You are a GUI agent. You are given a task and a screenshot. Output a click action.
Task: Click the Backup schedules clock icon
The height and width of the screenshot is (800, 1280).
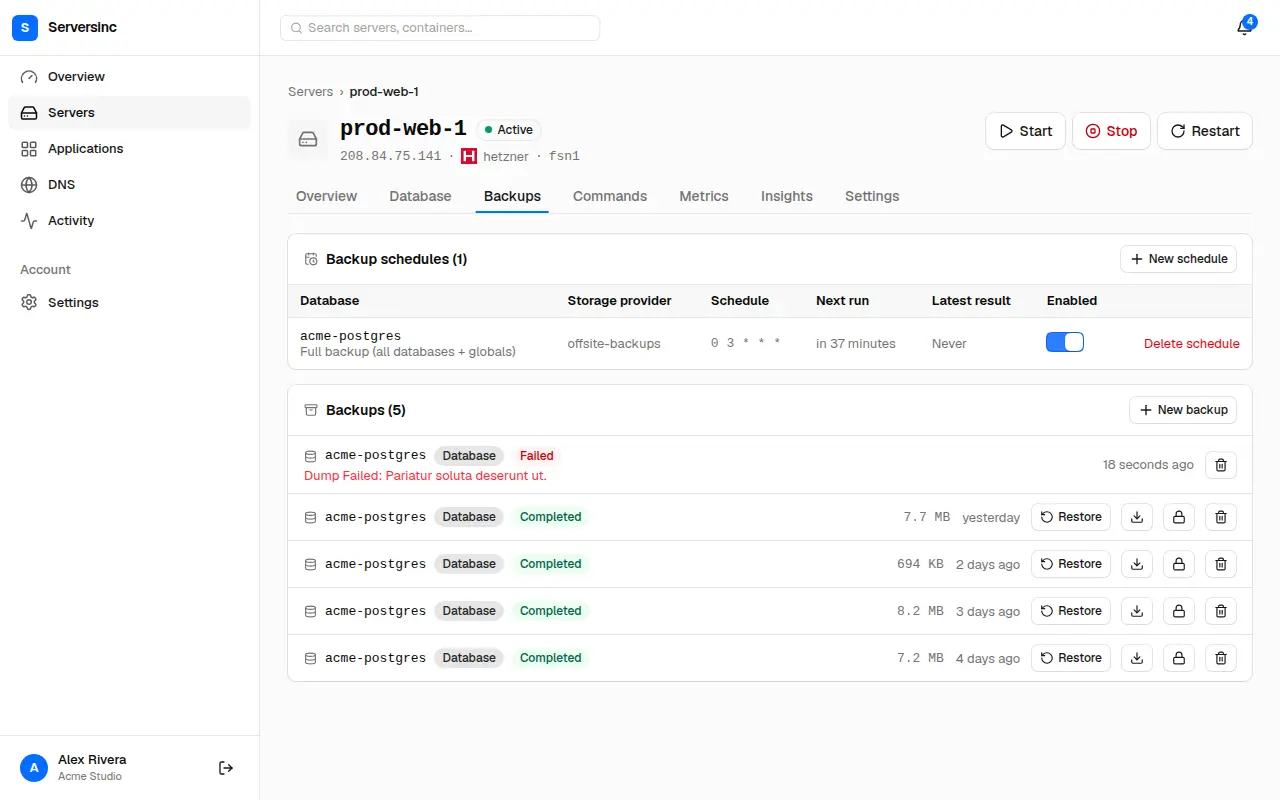[x=311, y=259]
